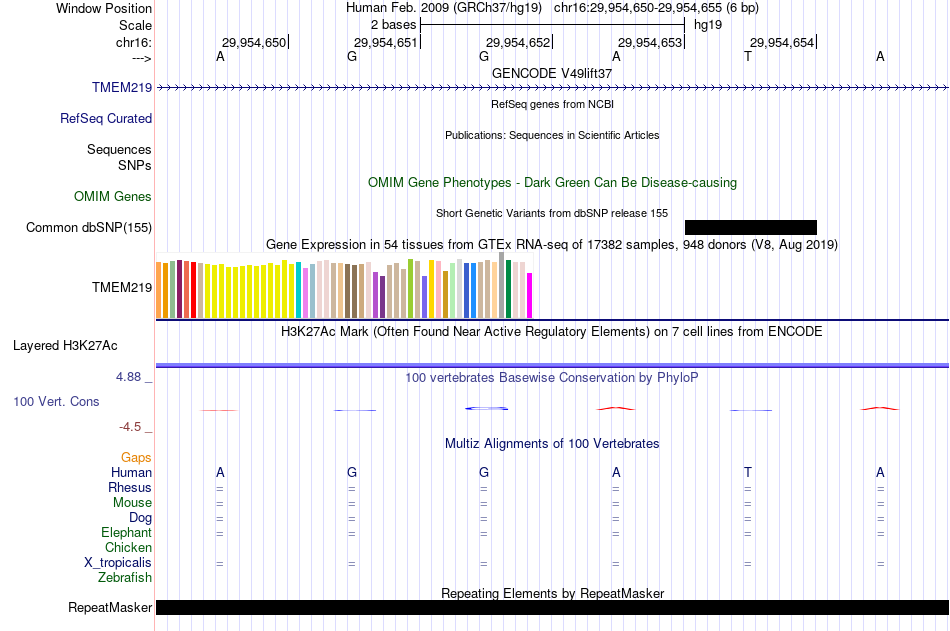Image resolution: width=950 pixels, height=631 pixels.
Task: Click the T base in the ruler sequence row
Action: tap(748, 56)
